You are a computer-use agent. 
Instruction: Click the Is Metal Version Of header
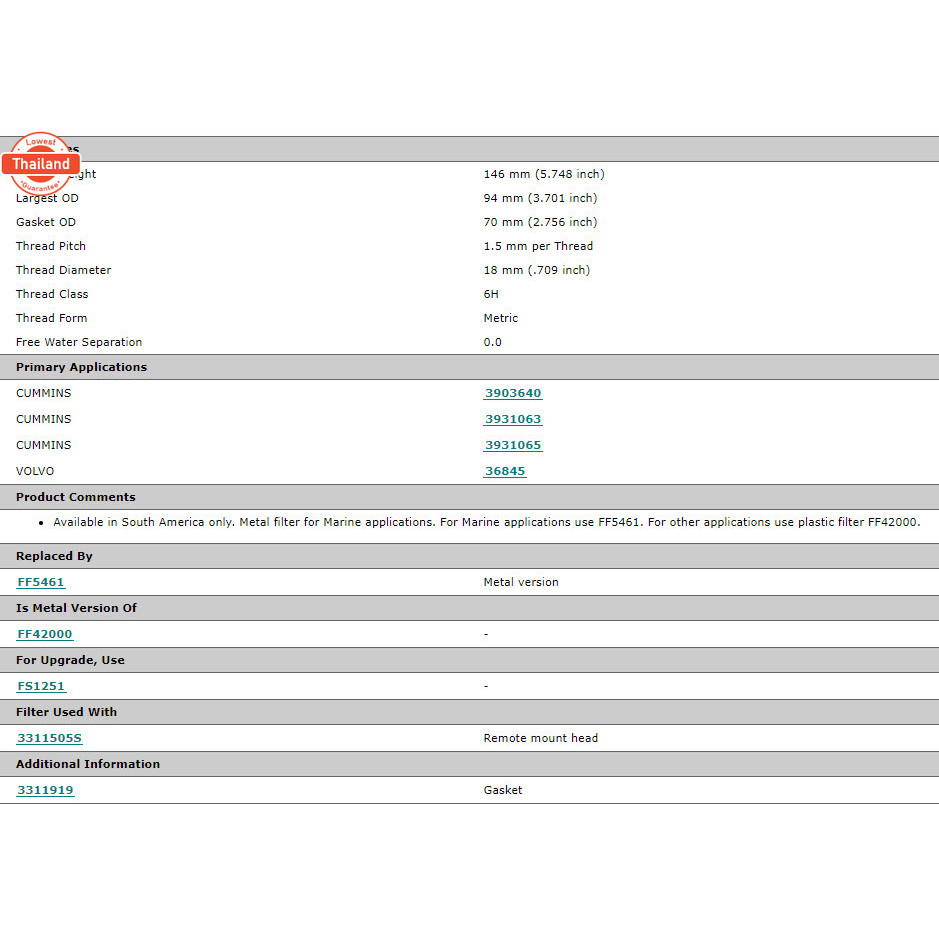[x=76, y=608]
